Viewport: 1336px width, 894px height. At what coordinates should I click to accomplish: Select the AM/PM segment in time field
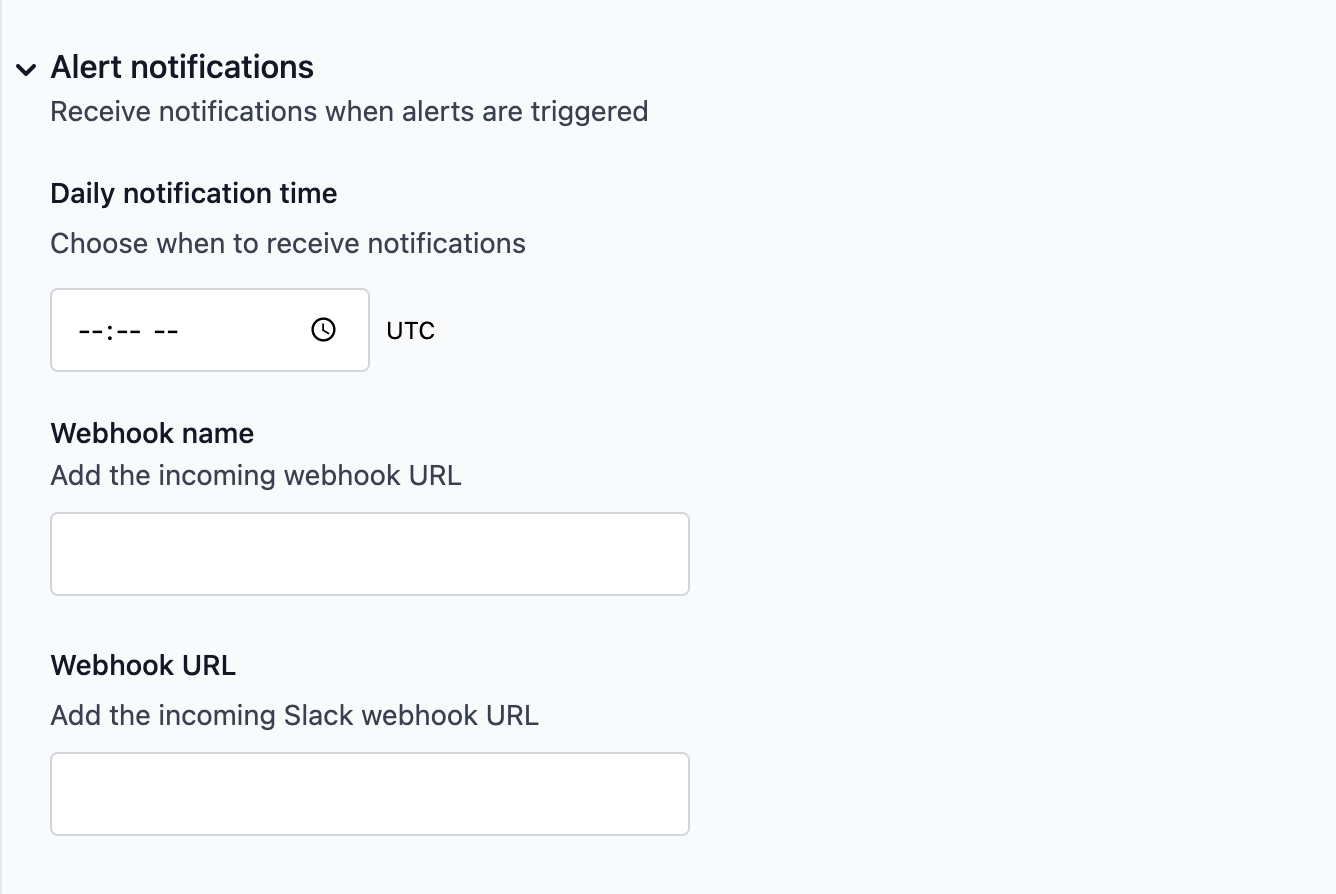click(x=166, y=331)
